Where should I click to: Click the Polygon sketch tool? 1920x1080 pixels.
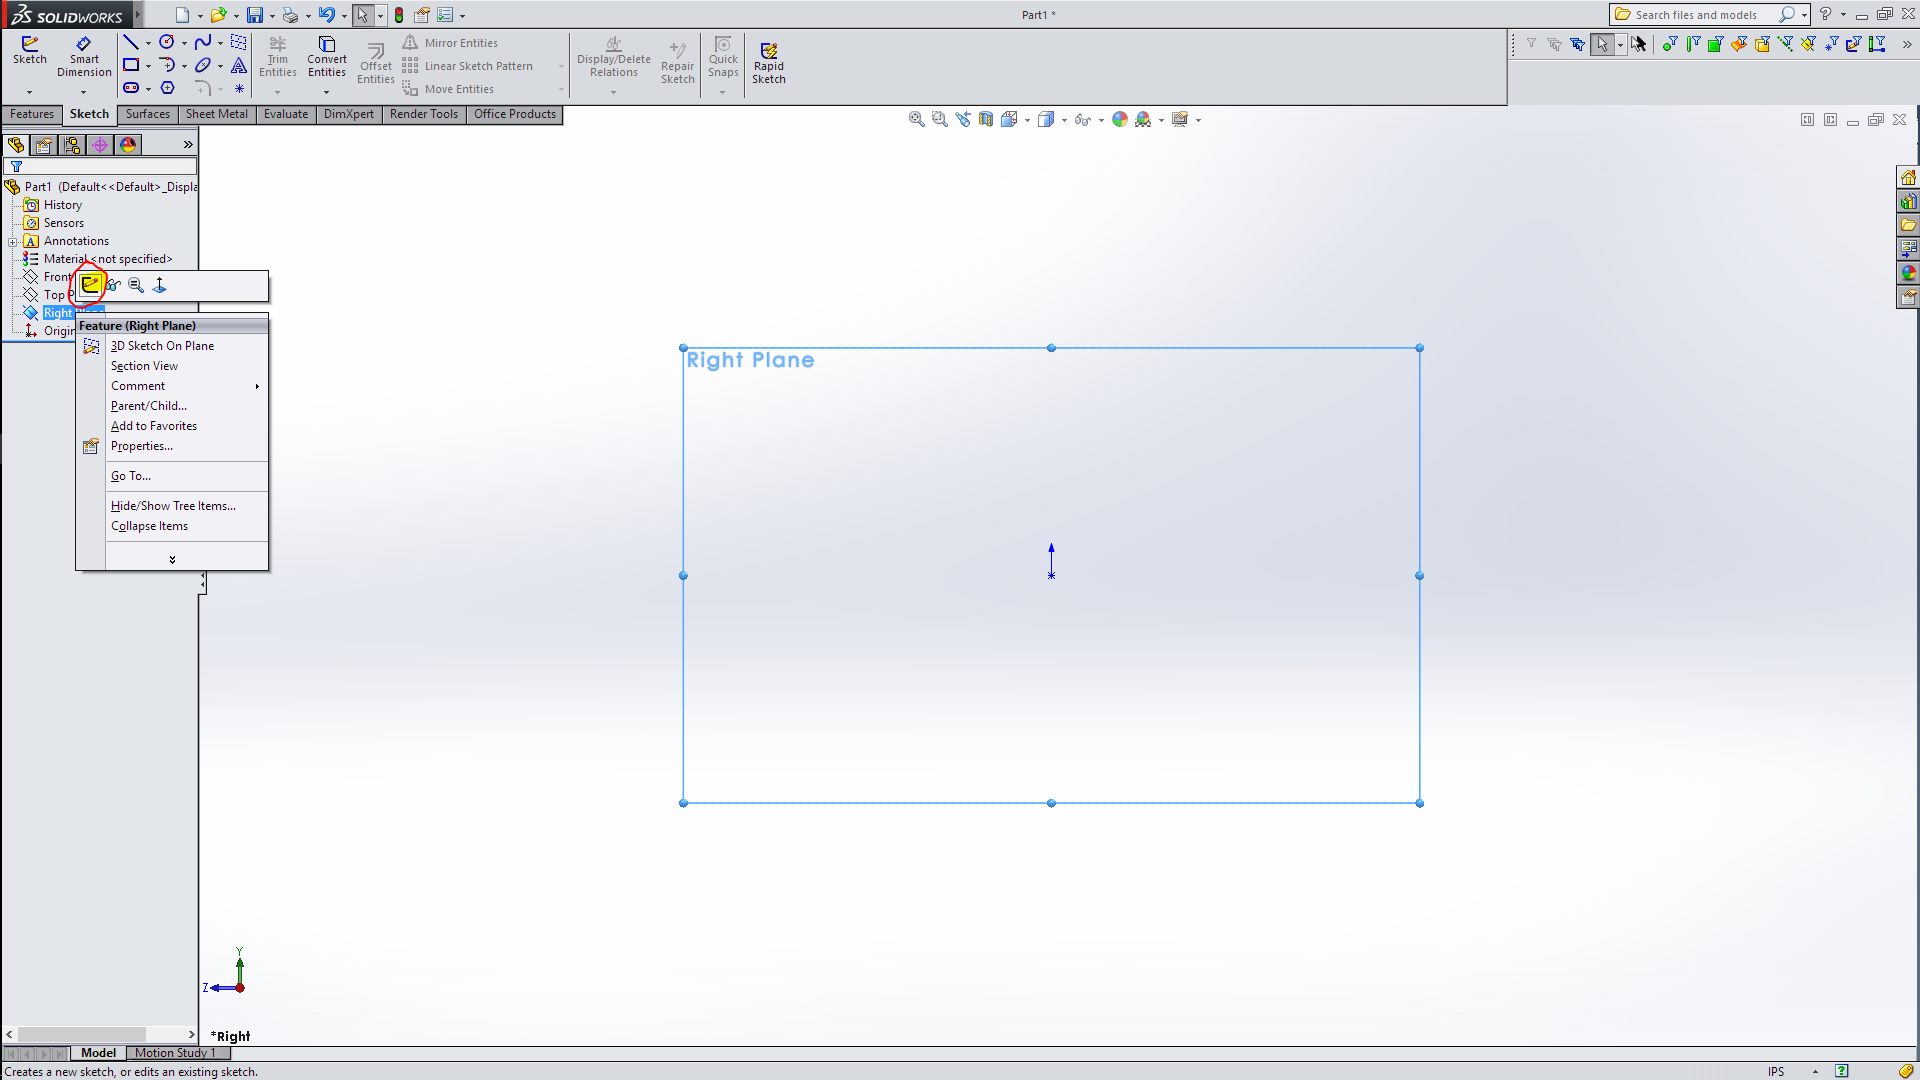point(167,88)
